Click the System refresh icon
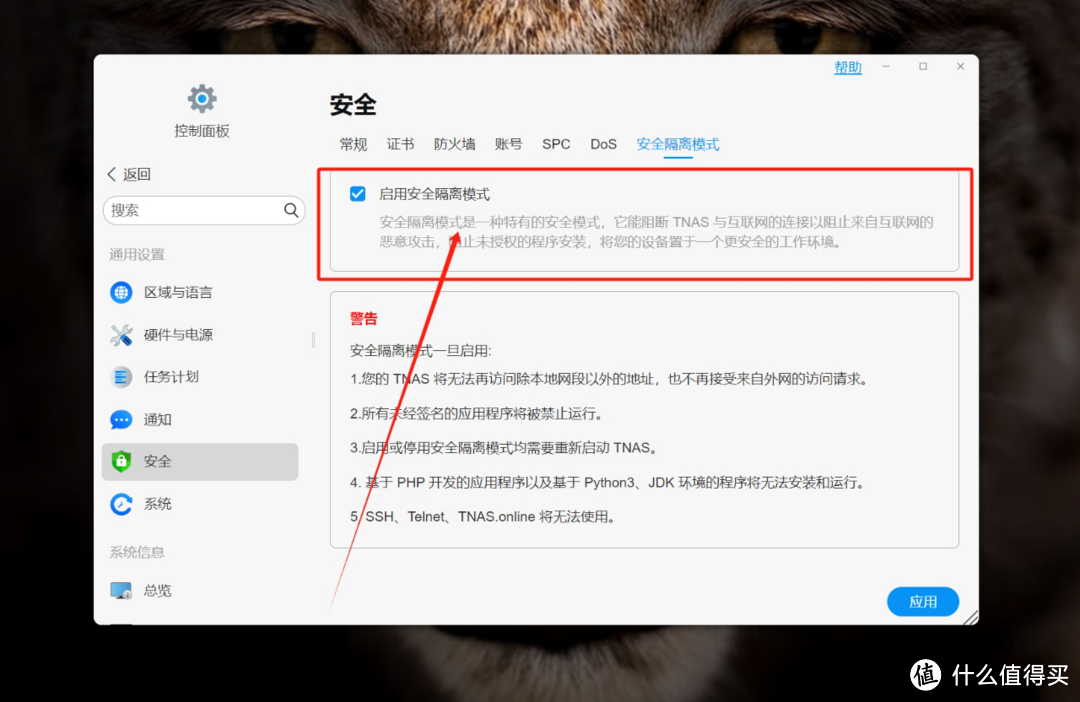This screenshot has width=1080, height=702. 121,504
